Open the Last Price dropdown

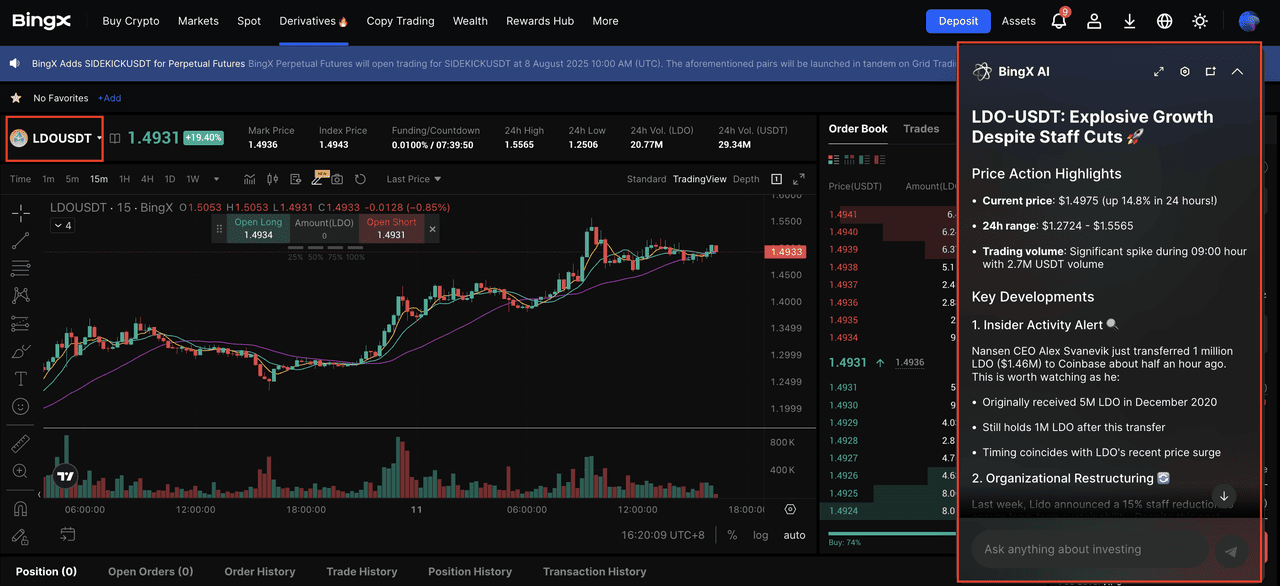click(414, 179)
